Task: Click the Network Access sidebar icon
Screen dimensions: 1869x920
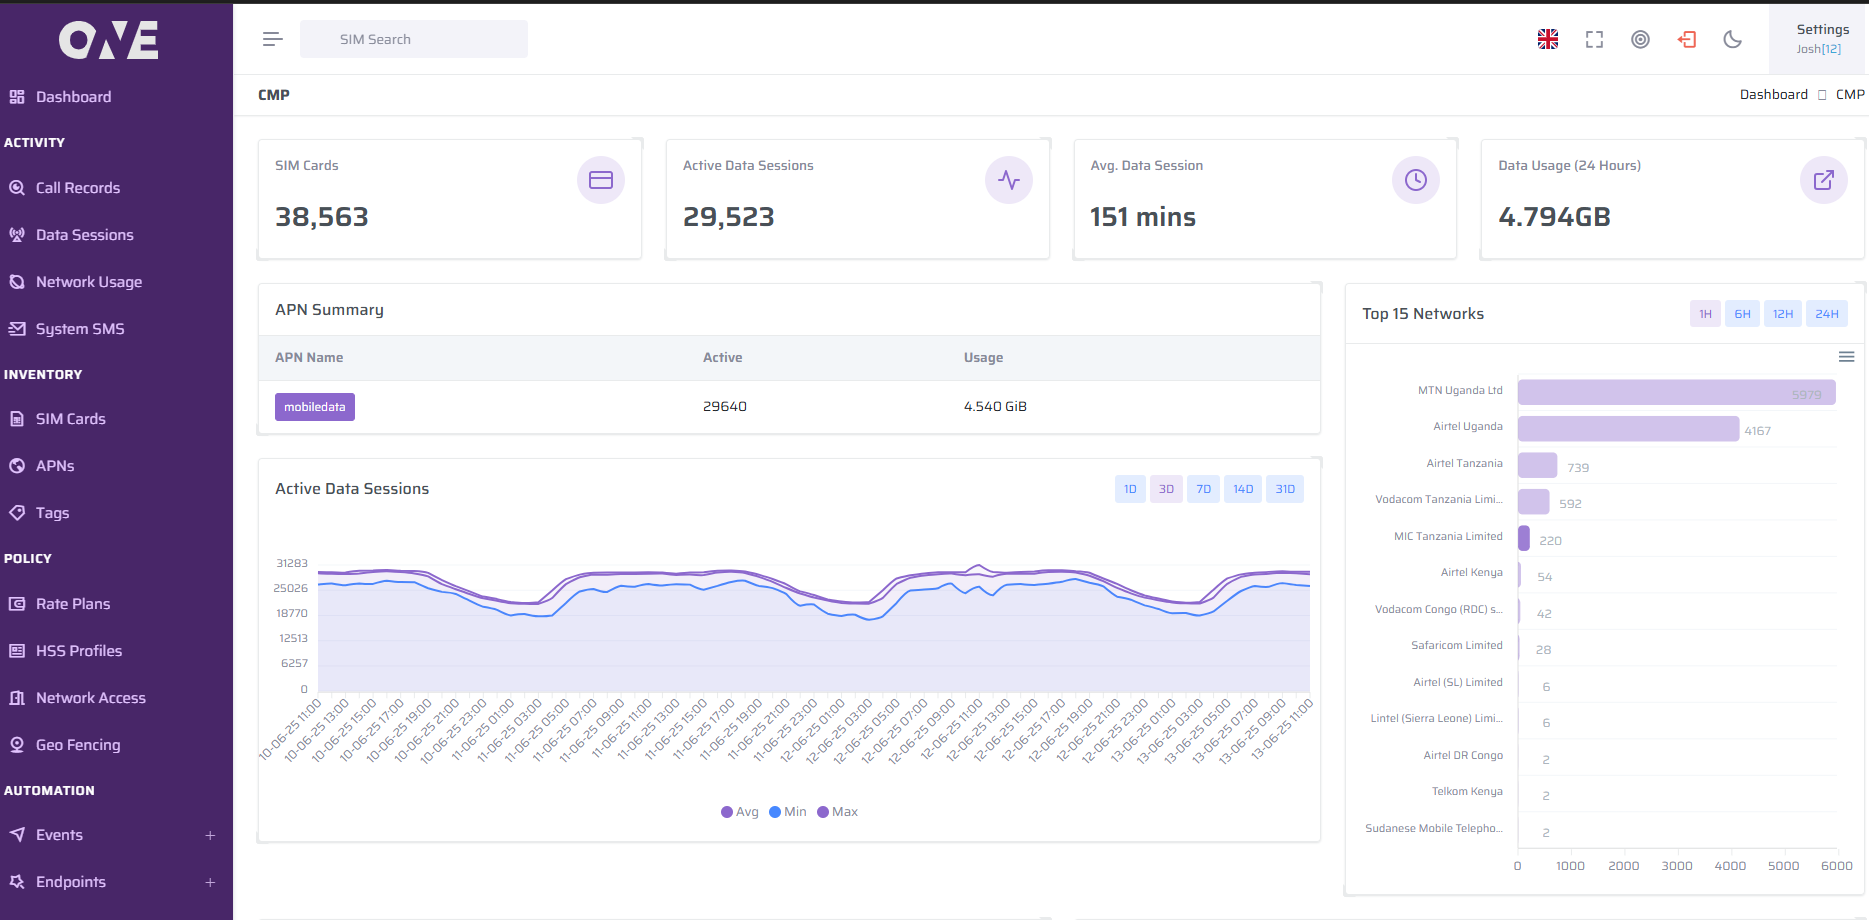Action: [17, 698]
